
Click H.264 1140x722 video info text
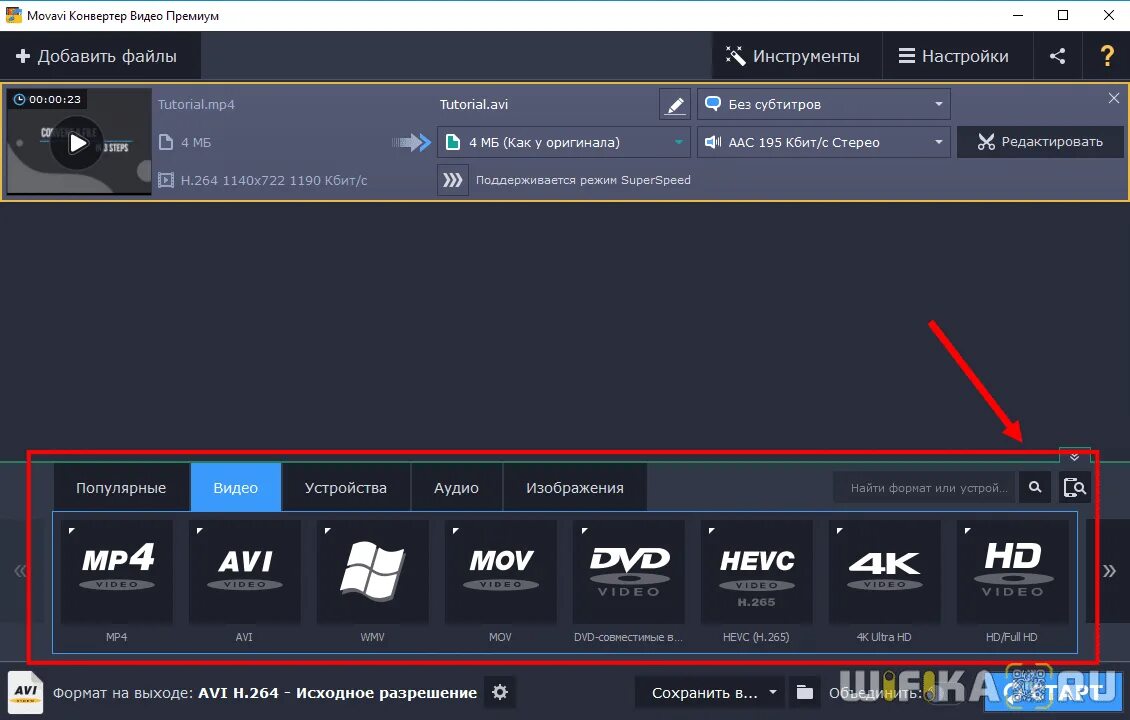[274, 180]
